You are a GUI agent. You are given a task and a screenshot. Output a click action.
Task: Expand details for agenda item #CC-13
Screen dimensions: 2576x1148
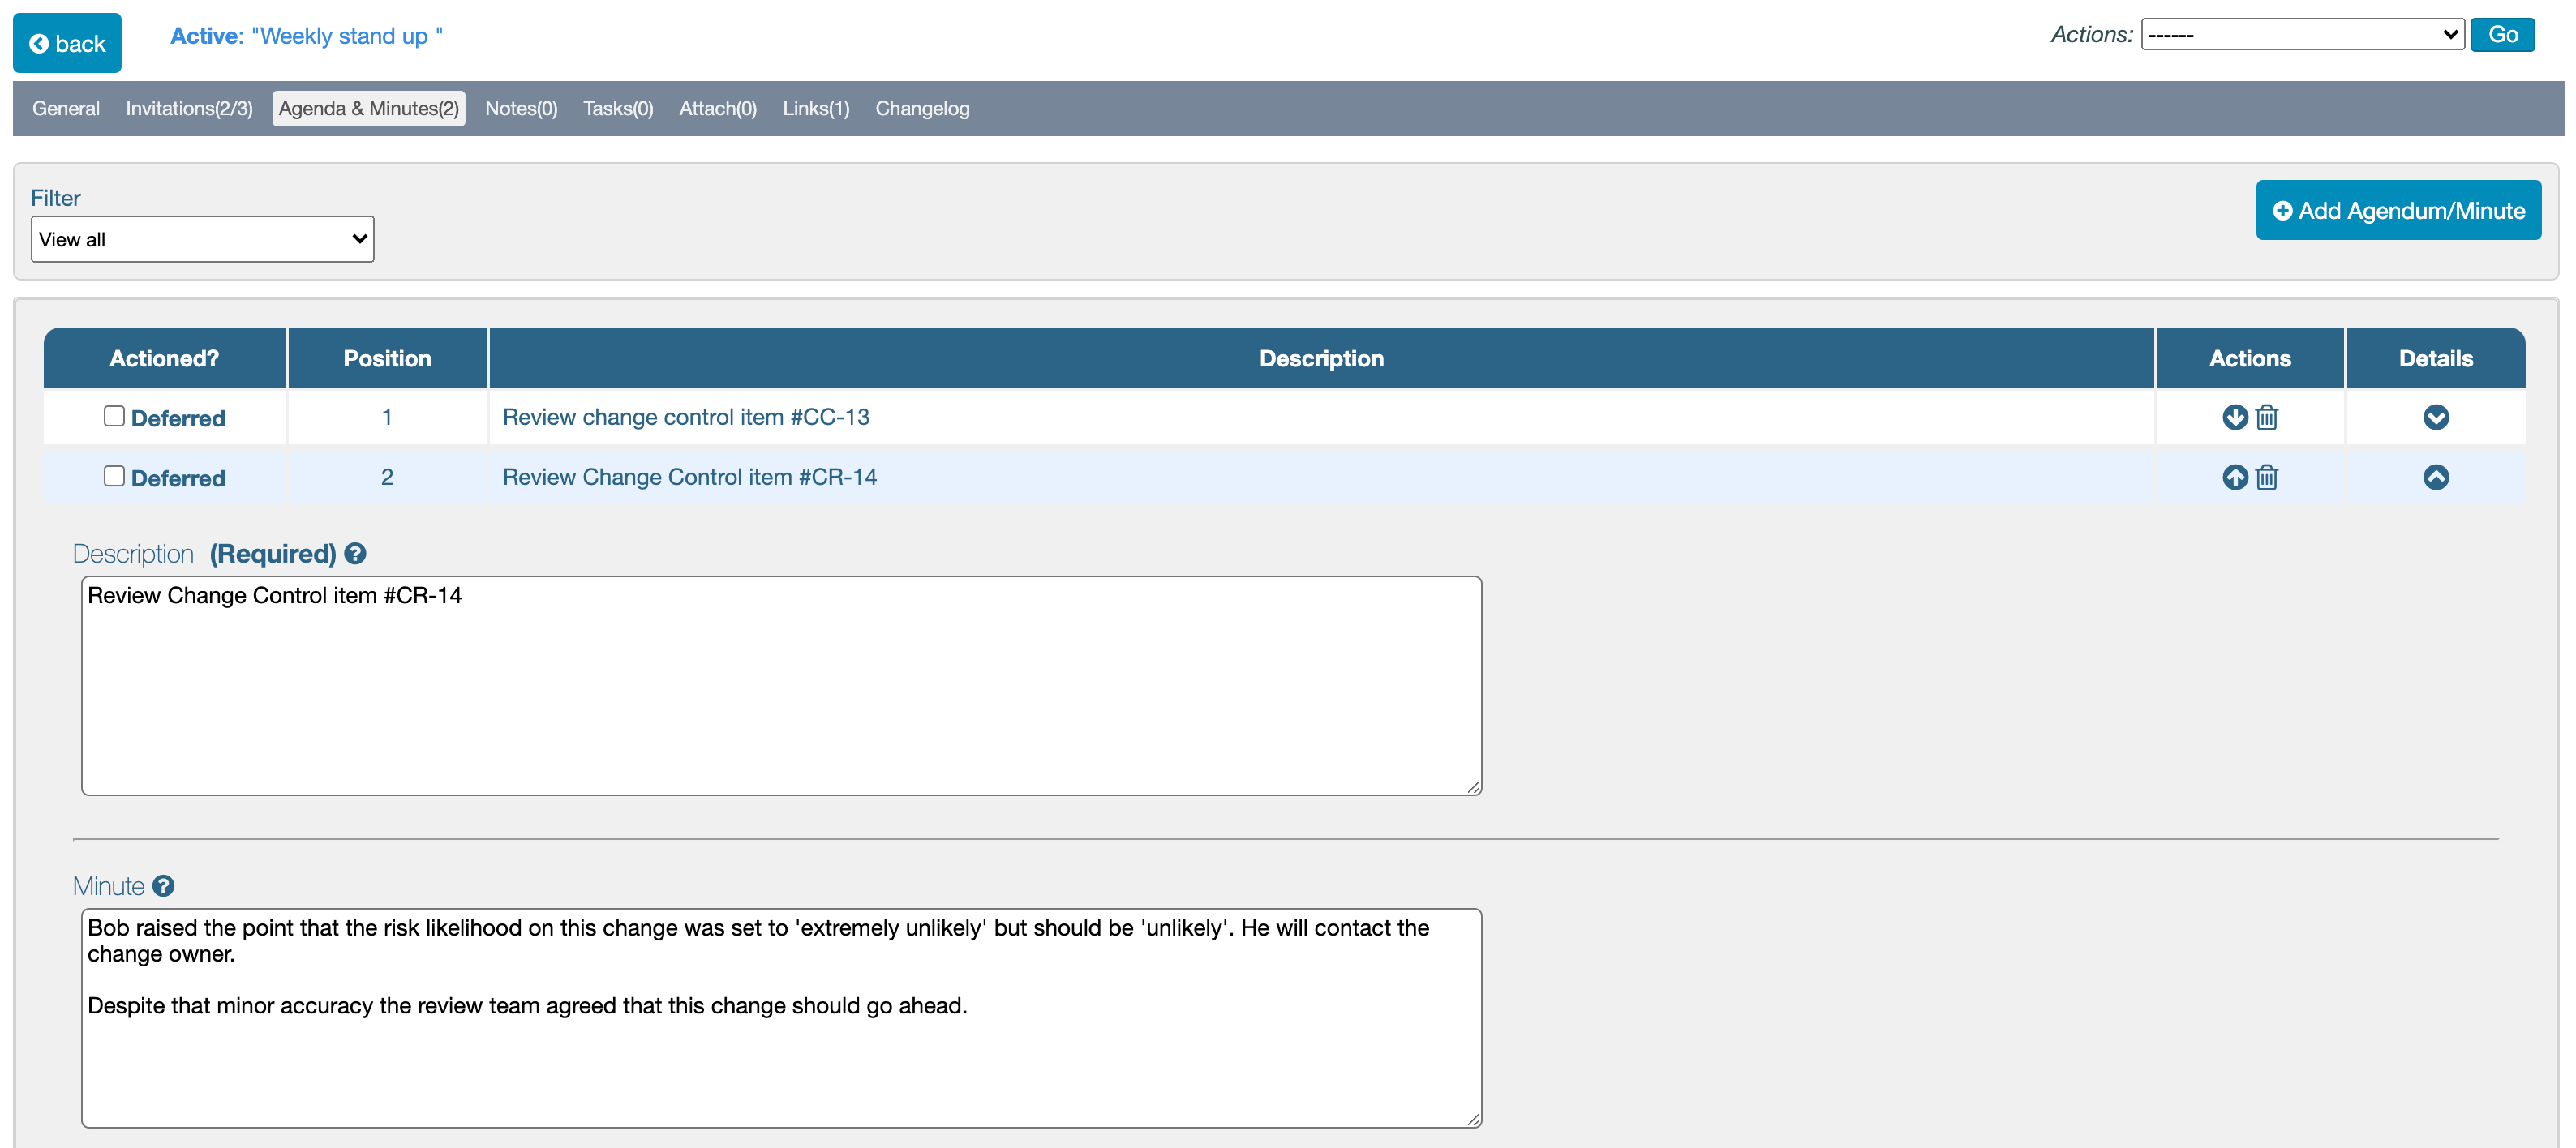click(x=2435, y=417)
